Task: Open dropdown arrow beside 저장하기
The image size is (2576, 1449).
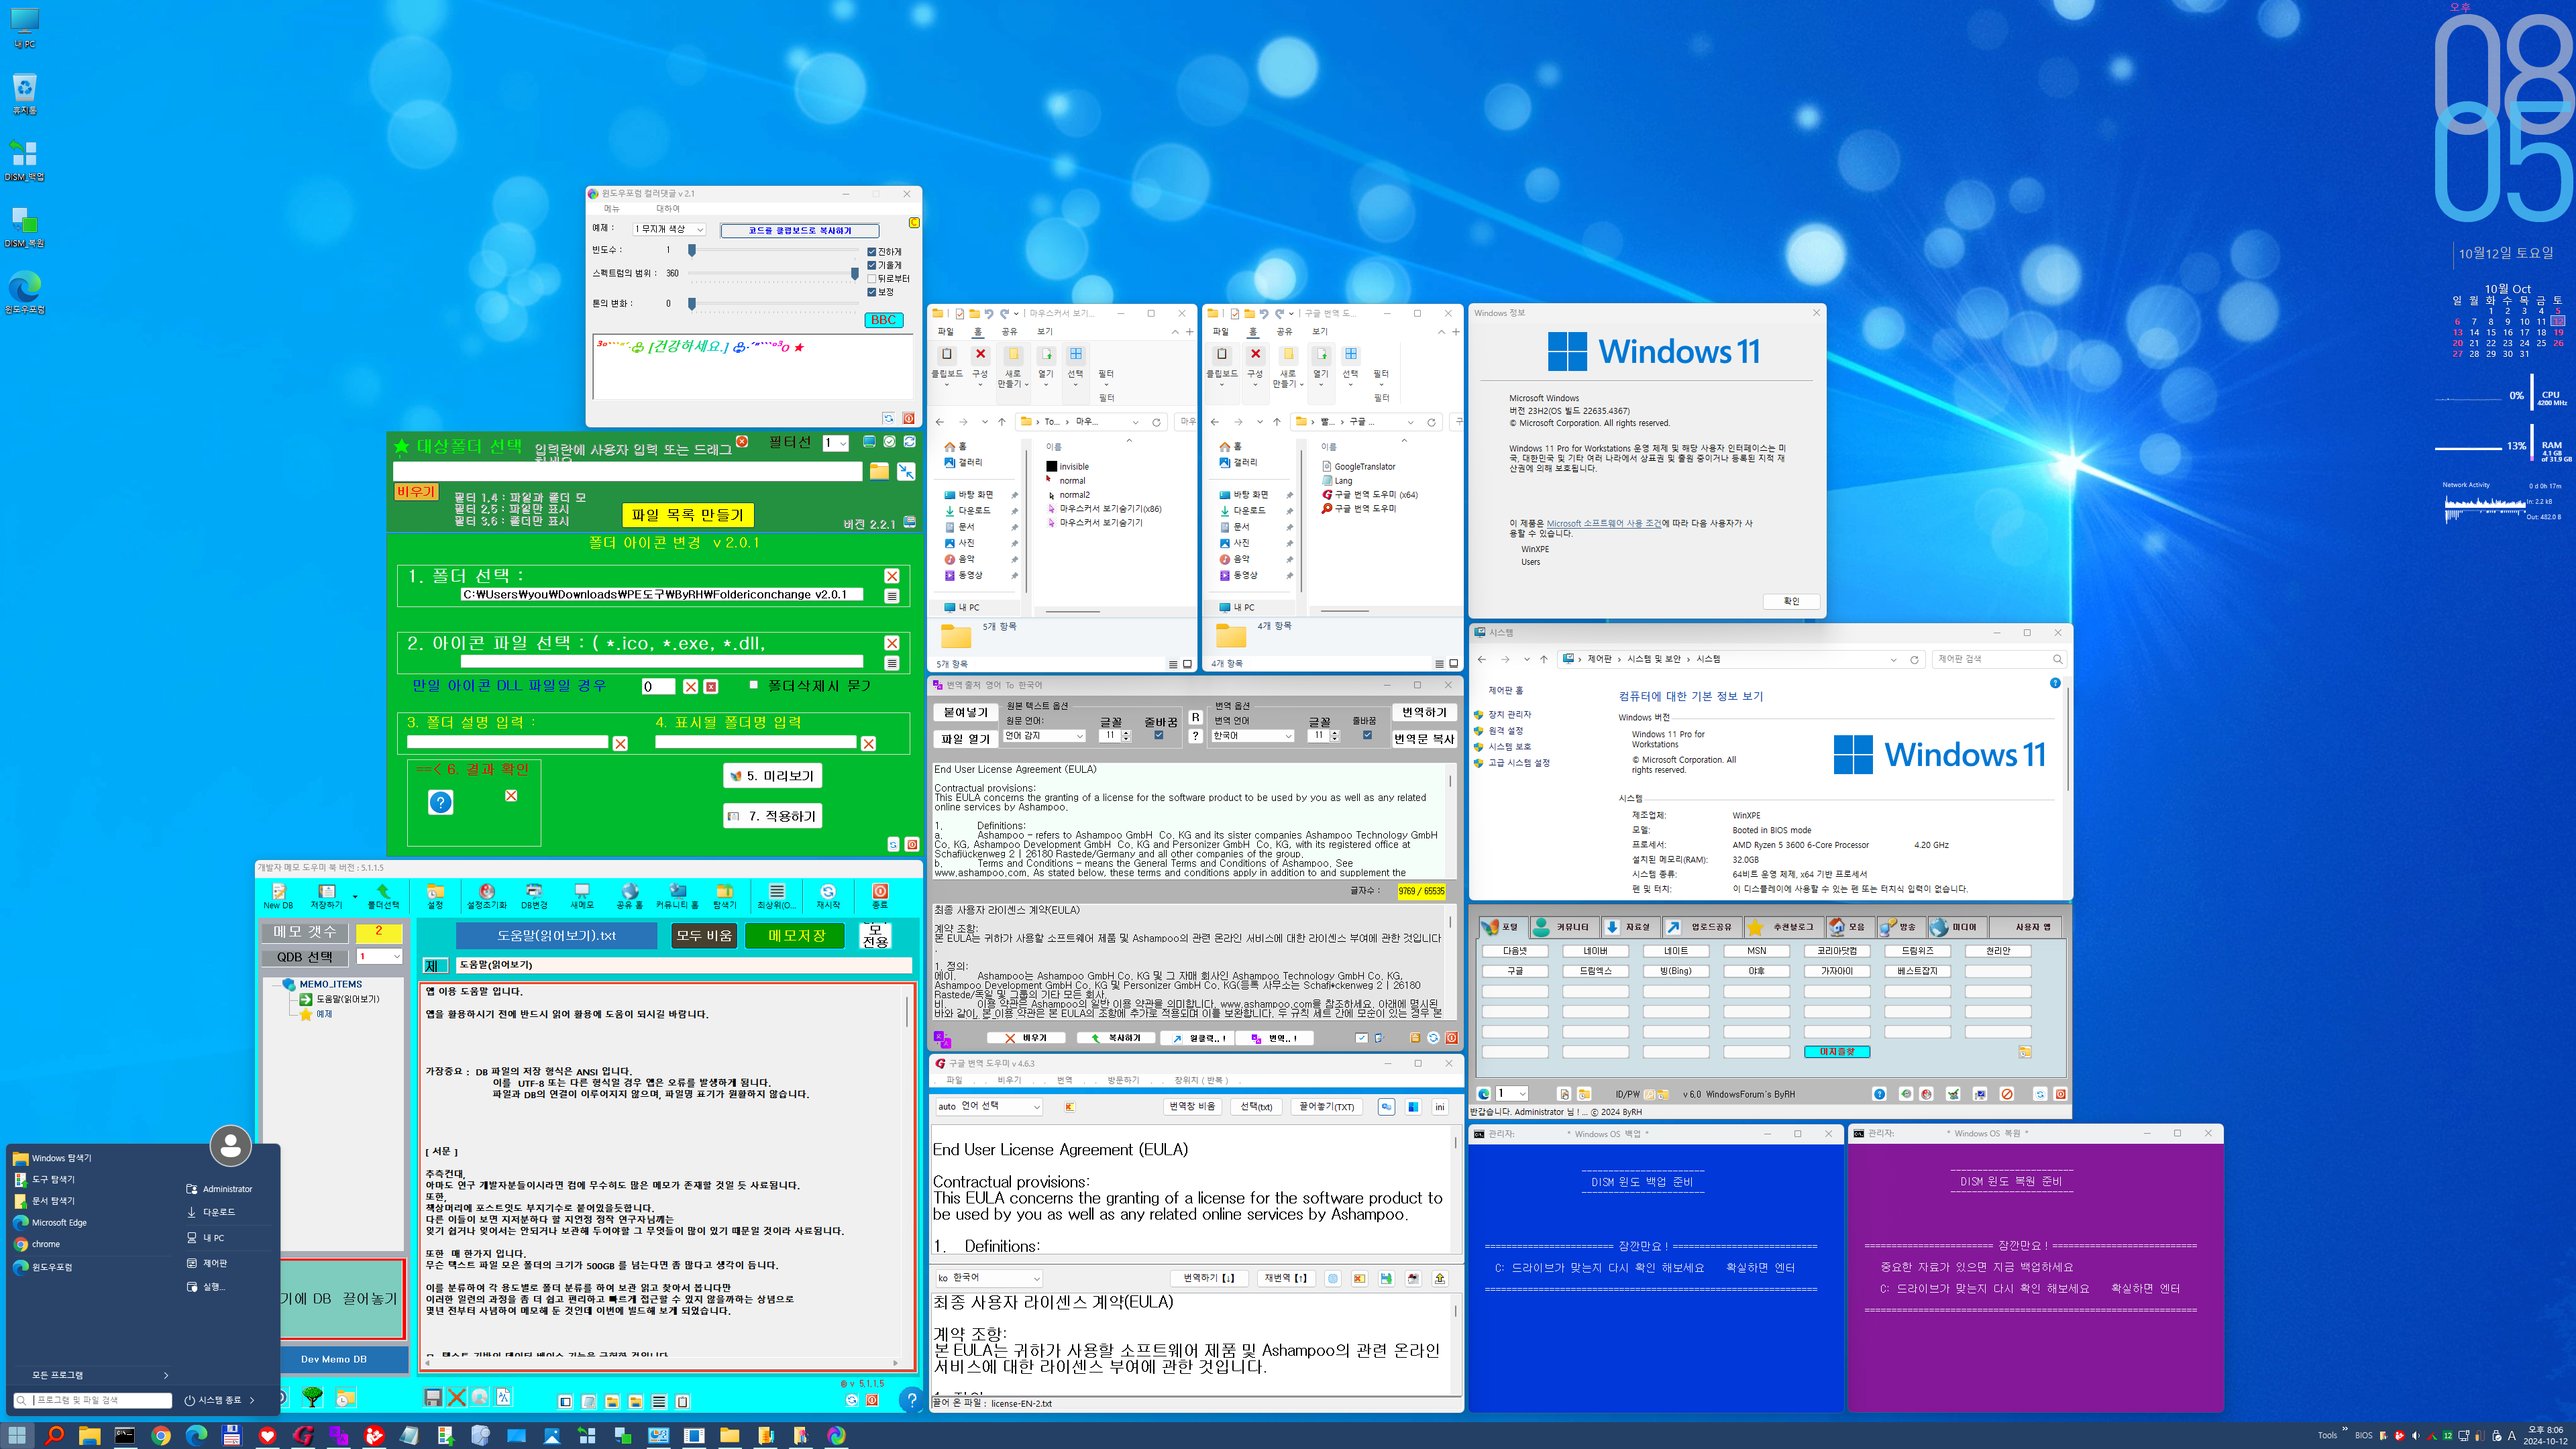Action: pyautogui.click(x=355, y=897)
